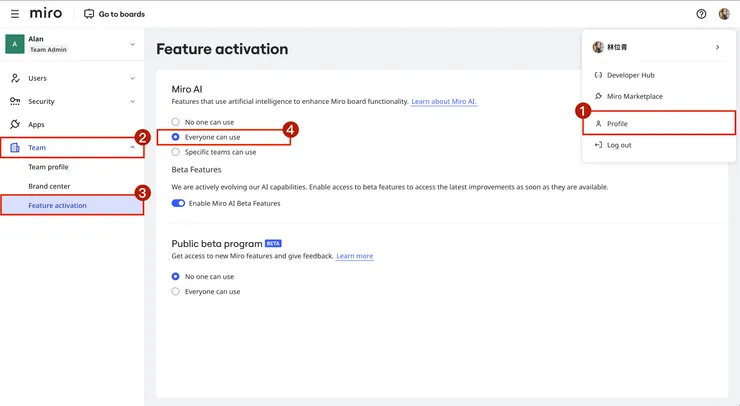Log out from the account menu

pos(619,145)
